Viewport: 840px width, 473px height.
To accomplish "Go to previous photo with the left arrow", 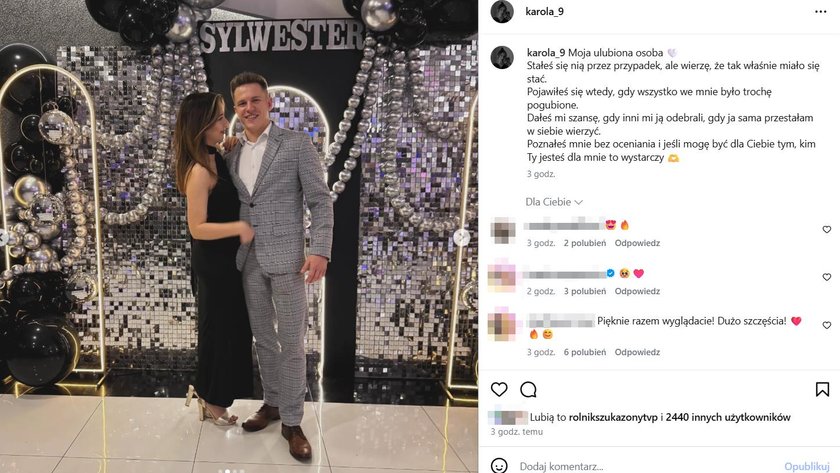I will [x=3, y=237].
